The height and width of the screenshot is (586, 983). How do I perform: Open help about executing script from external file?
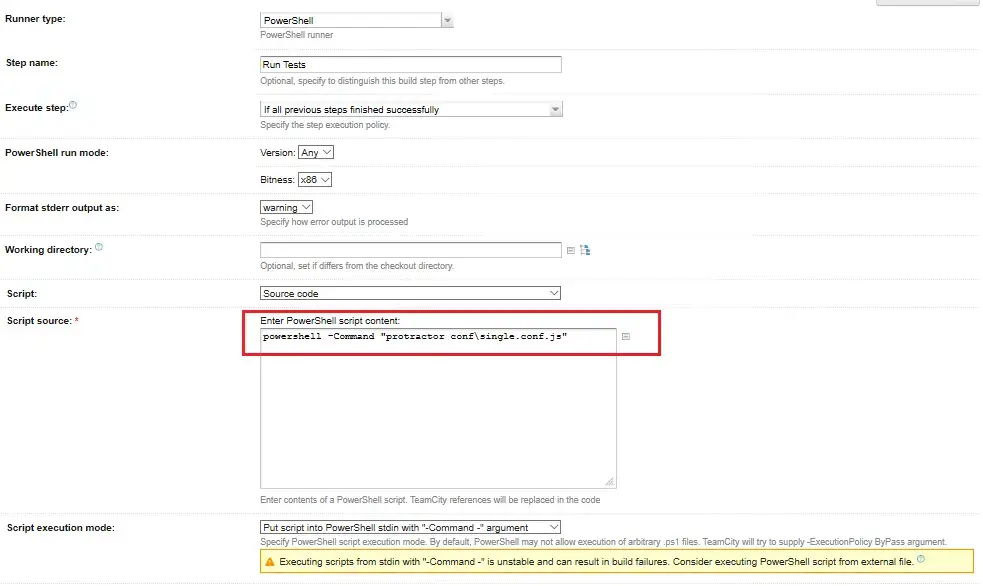click(921, 560)
